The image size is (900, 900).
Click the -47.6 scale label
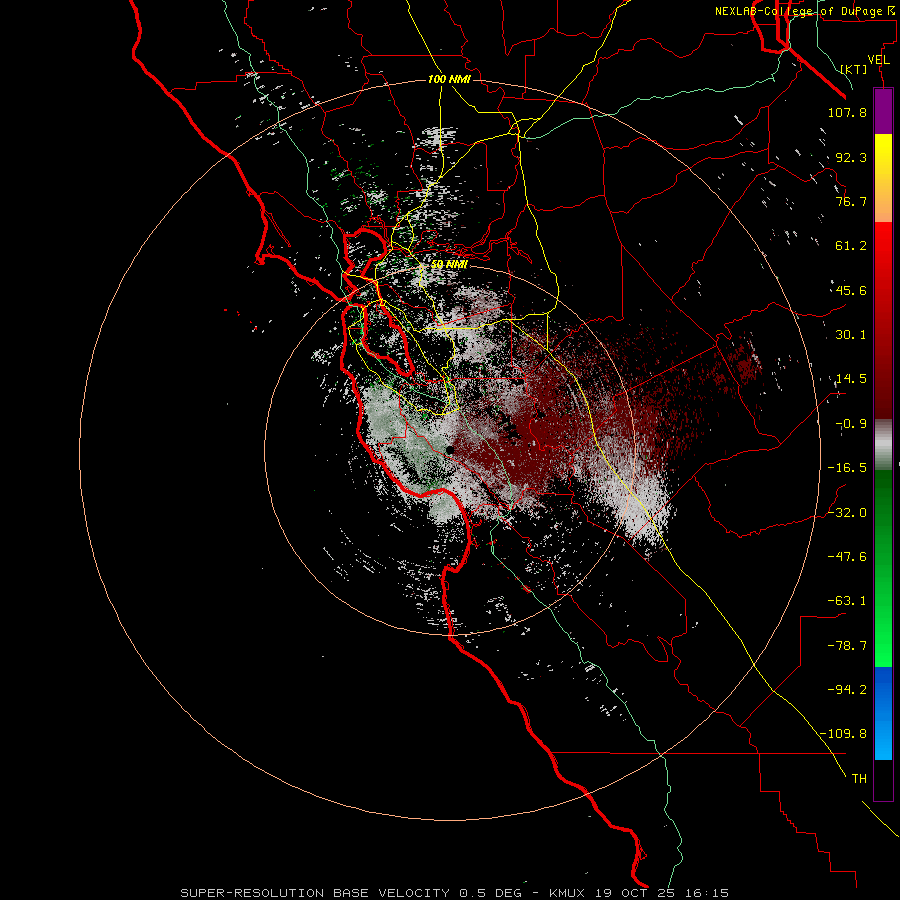coord(847,557)
